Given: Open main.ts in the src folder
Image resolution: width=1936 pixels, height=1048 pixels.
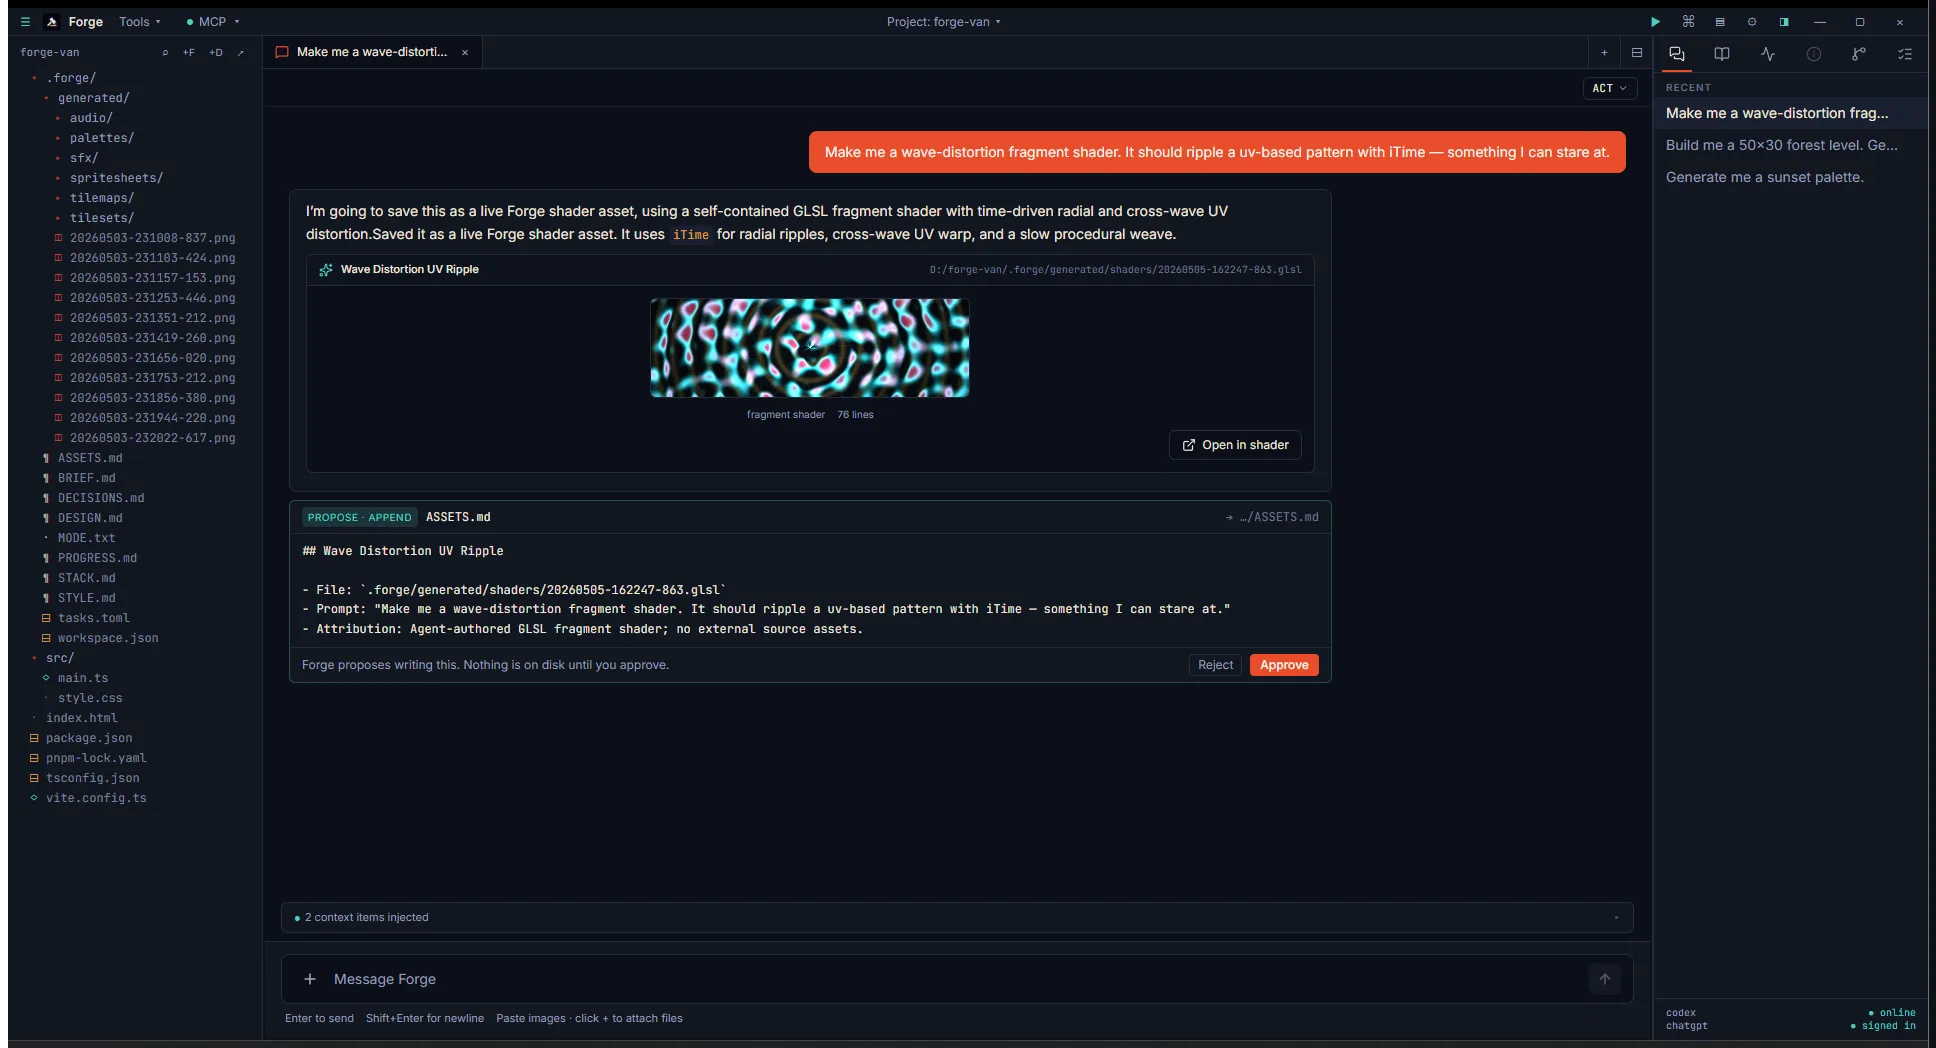Looking at the screenshot, I should (x=82, y=678).
